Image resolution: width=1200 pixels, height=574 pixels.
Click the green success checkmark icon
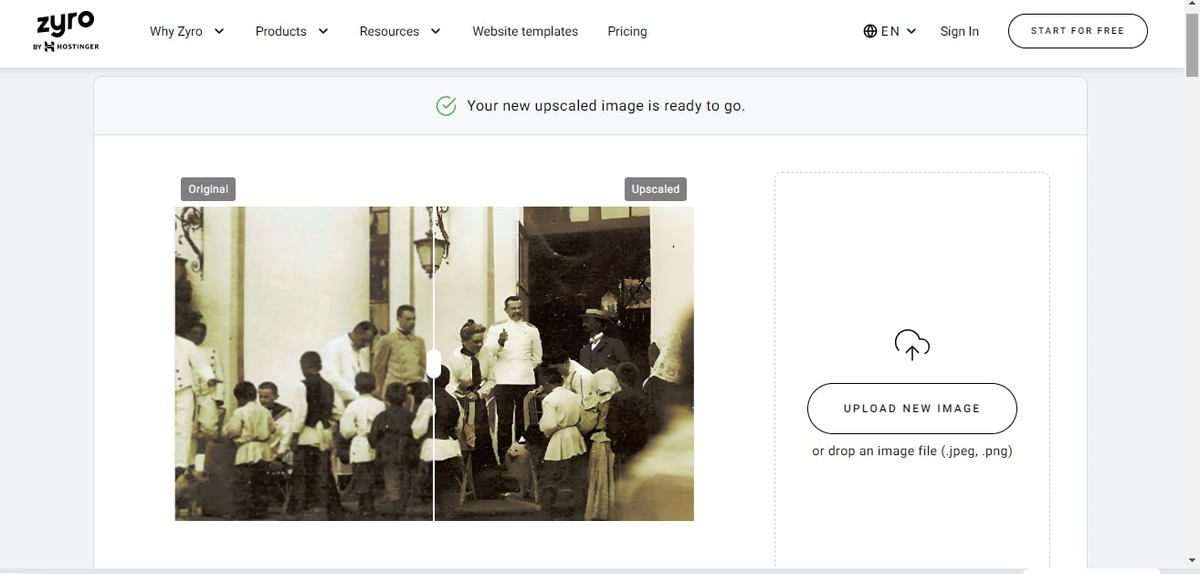(447, 106)
